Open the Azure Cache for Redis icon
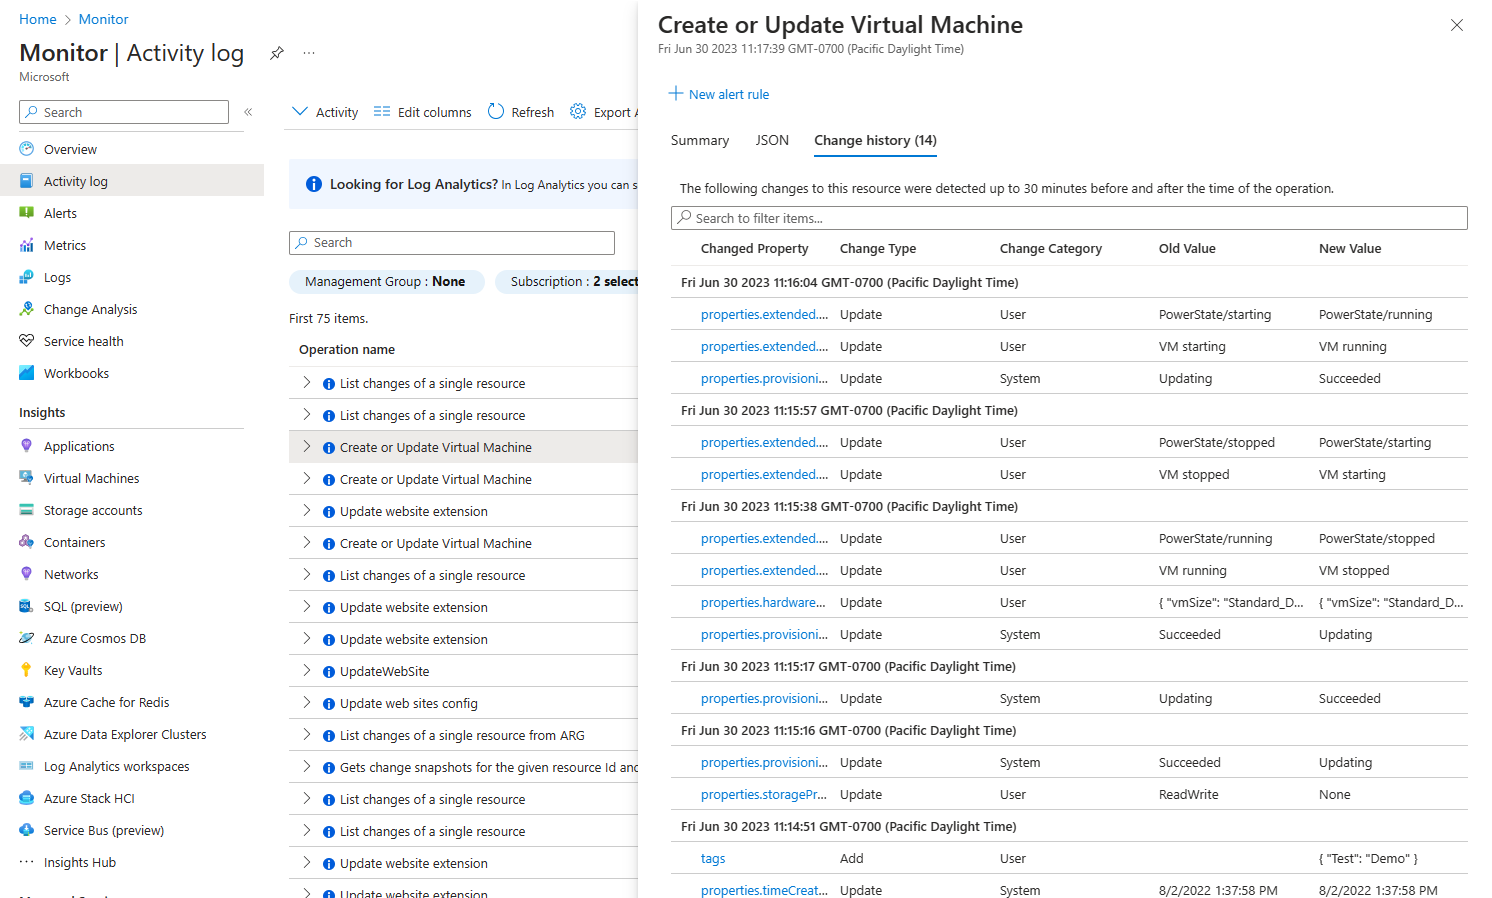Screen dimensions: 1492x898 tap(27, 702)
